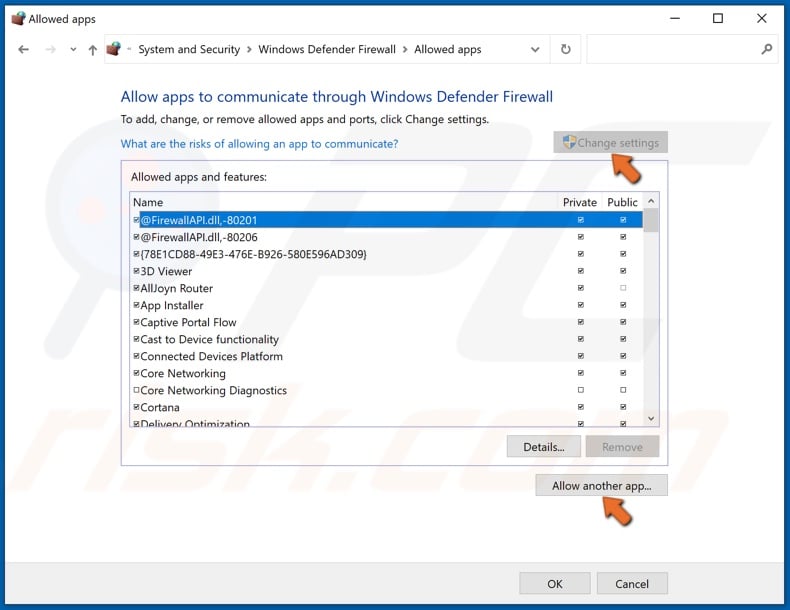Click the list scrollbar thumb
Viewport: 790px width, 610px height.
coord(651,221)
